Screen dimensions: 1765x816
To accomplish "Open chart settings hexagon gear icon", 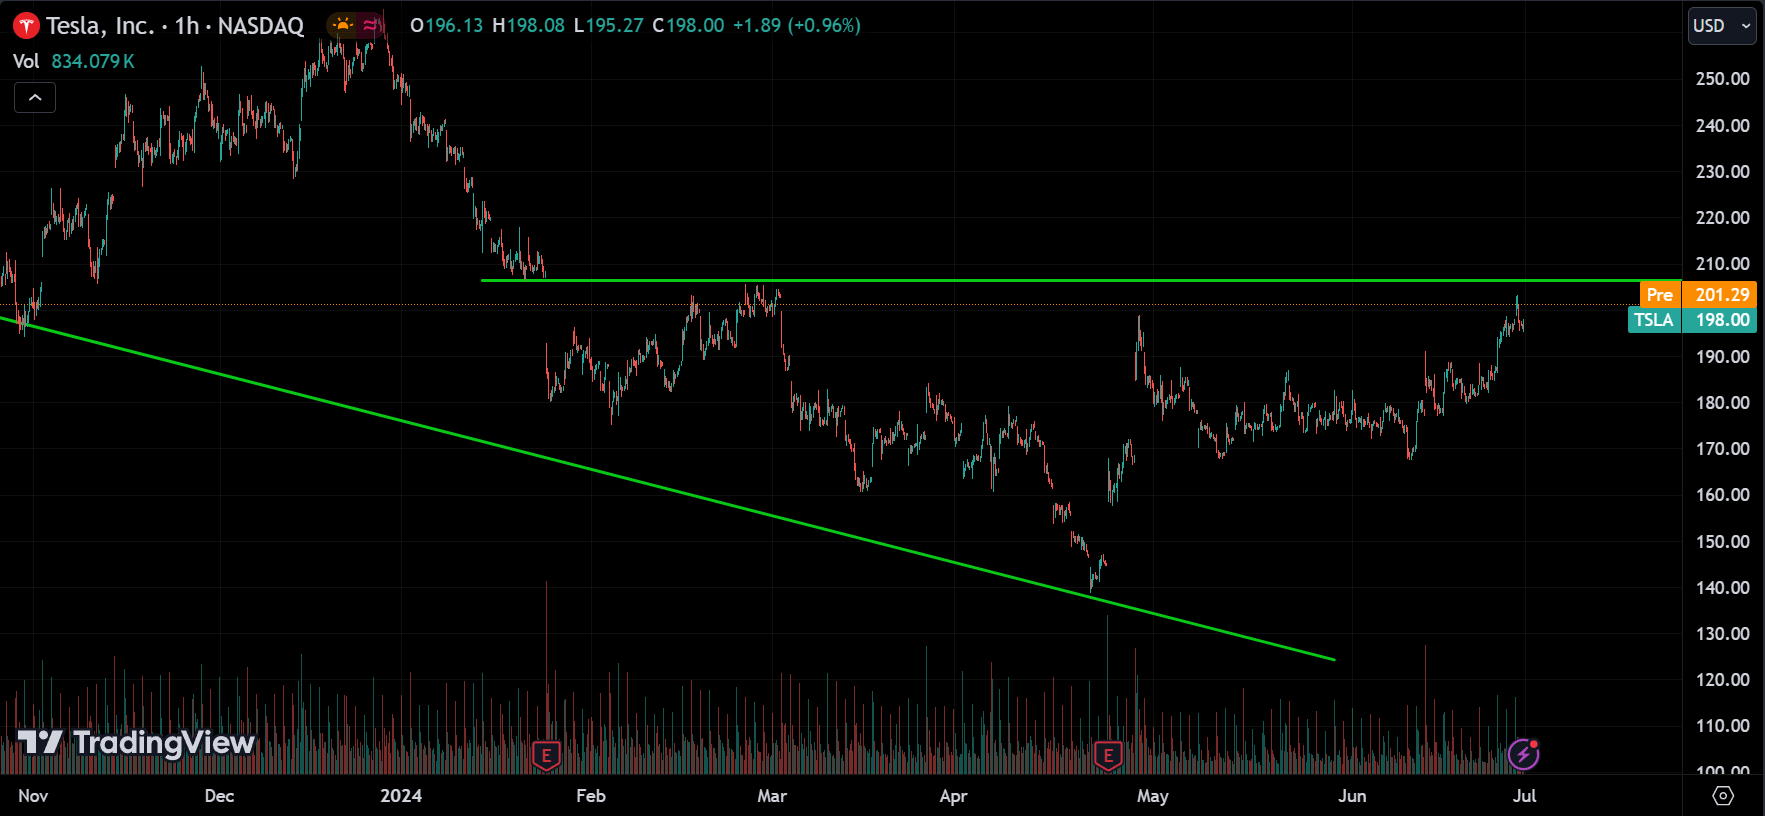I will point(1723,796).
